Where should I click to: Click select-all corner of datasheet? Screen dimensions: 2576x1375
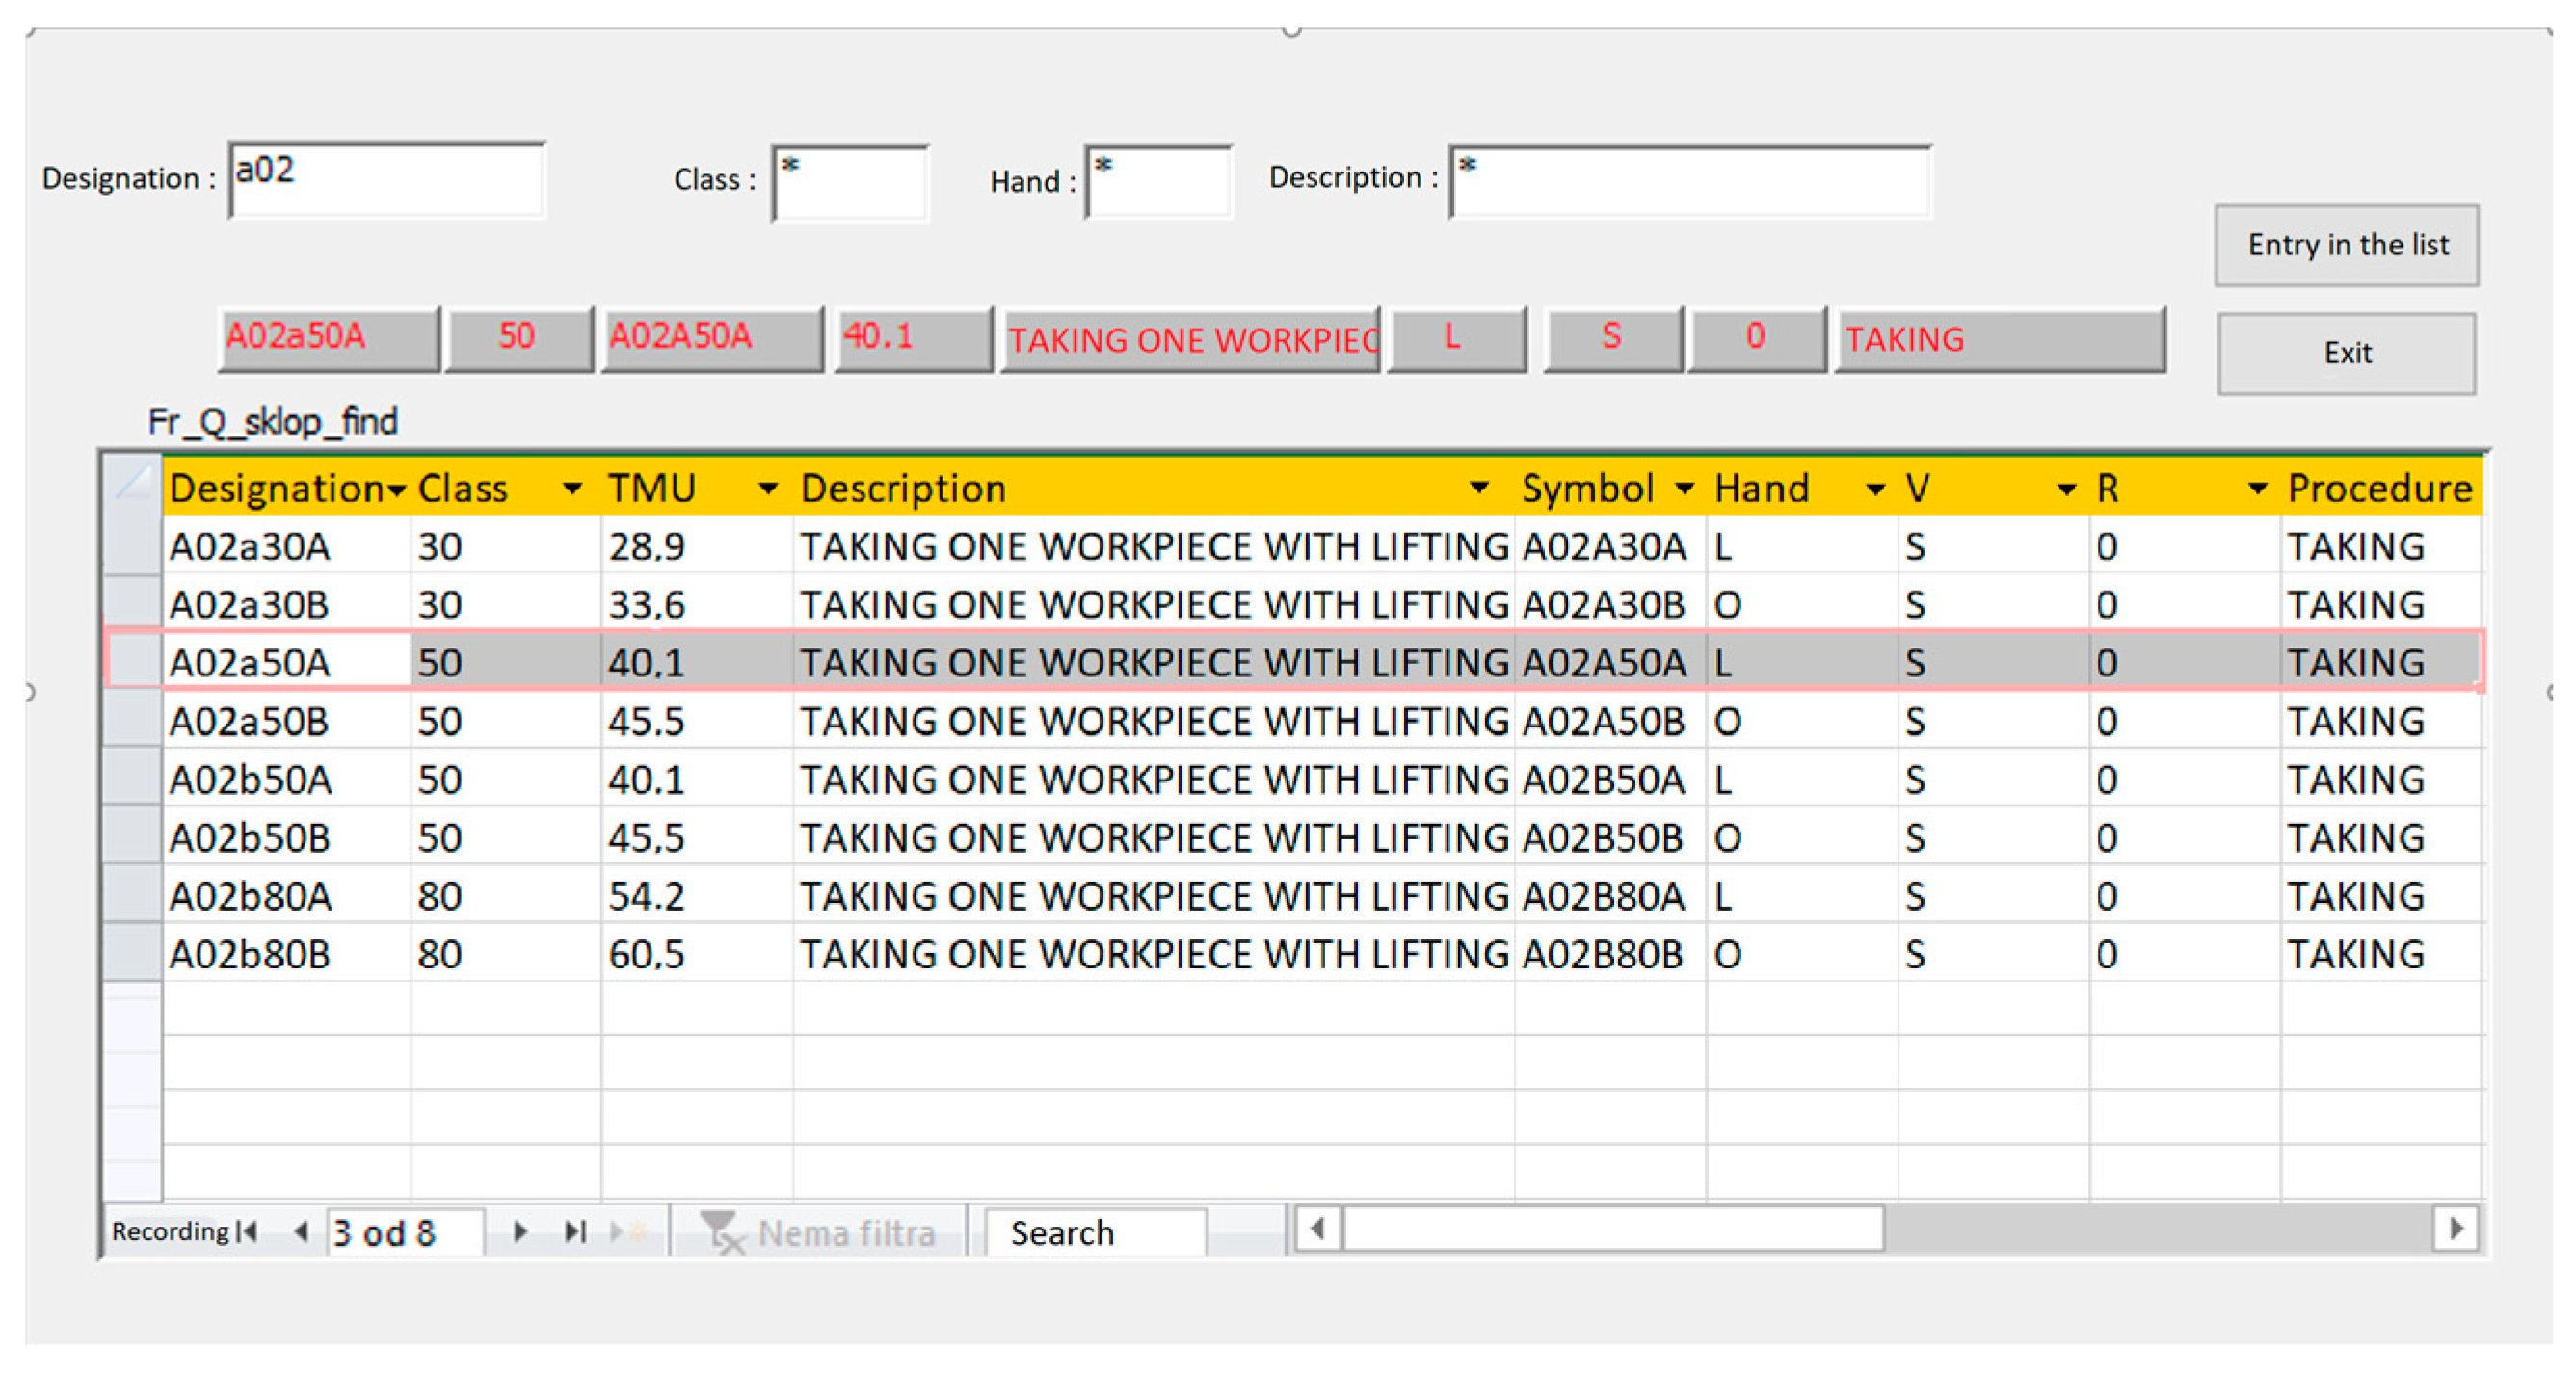(x=133, y=485)
